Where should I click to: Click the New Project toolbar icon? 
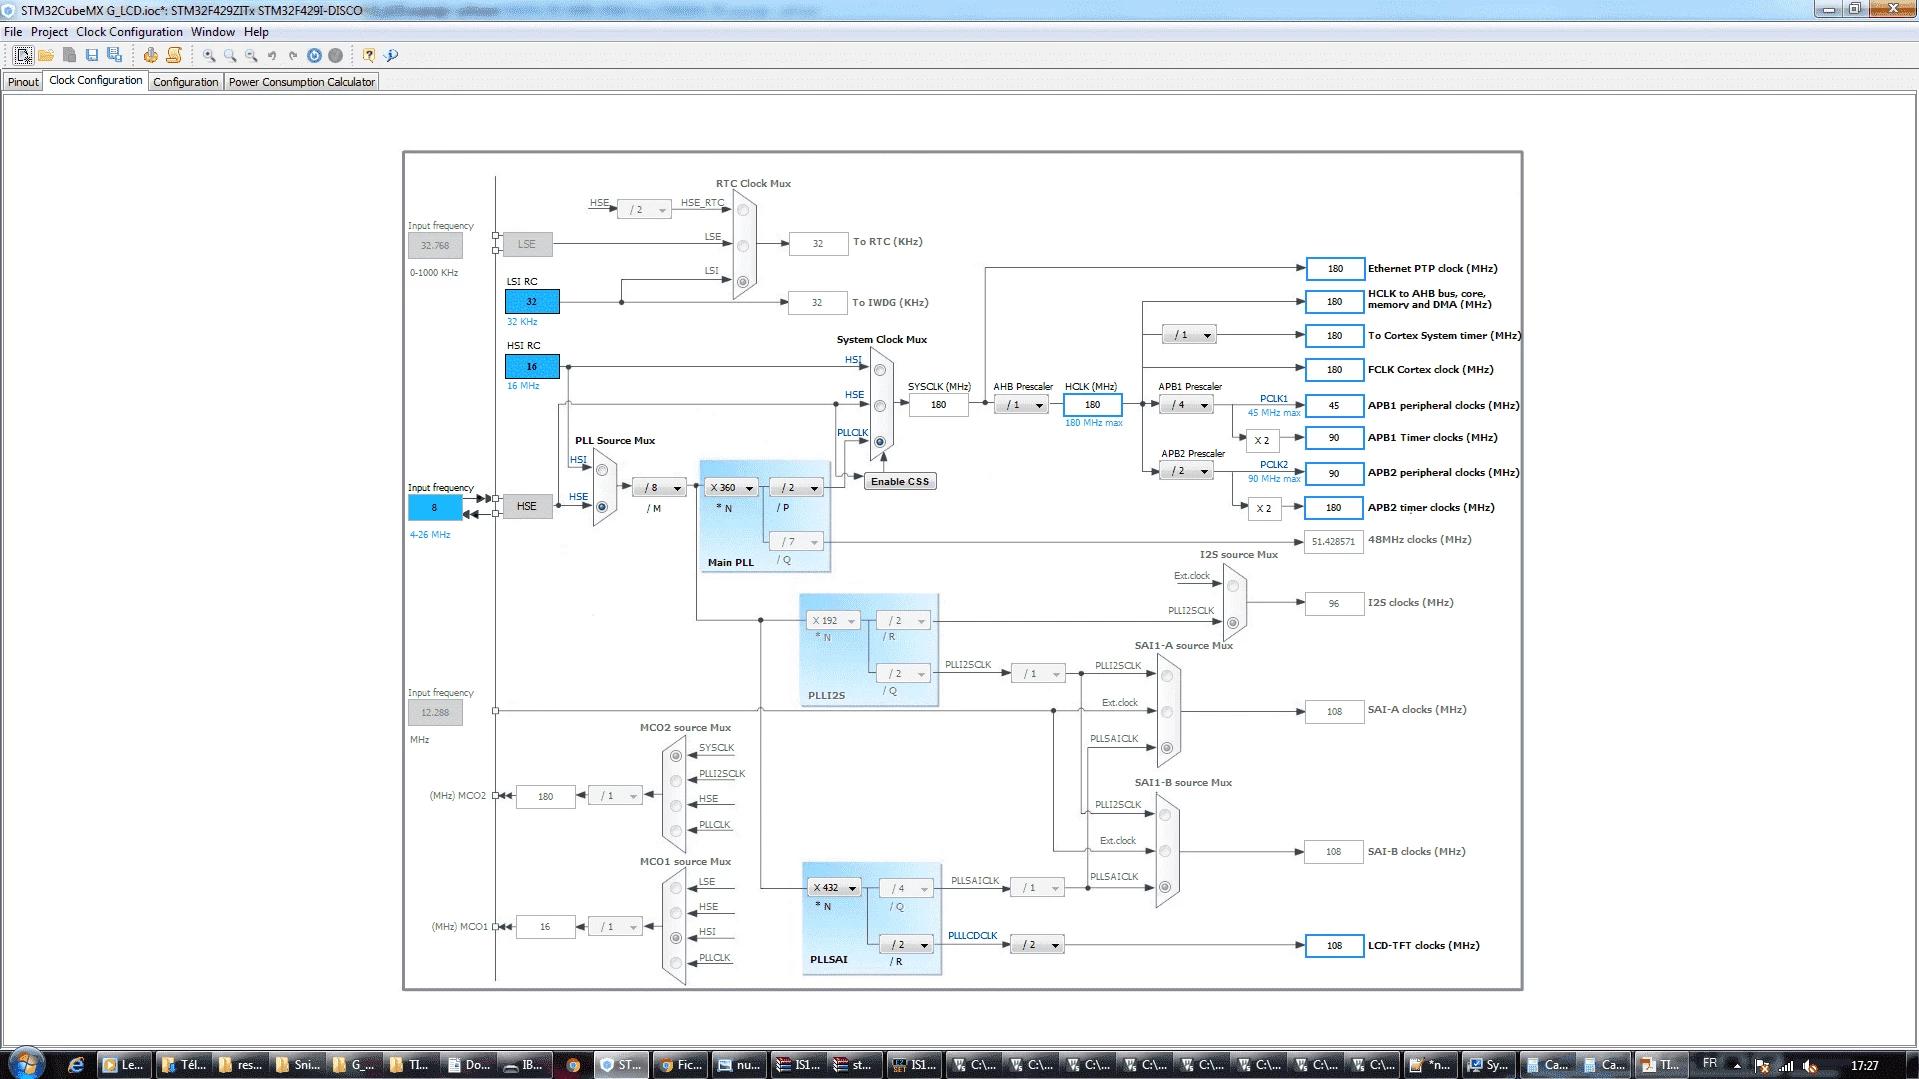(x=23, y=56)
